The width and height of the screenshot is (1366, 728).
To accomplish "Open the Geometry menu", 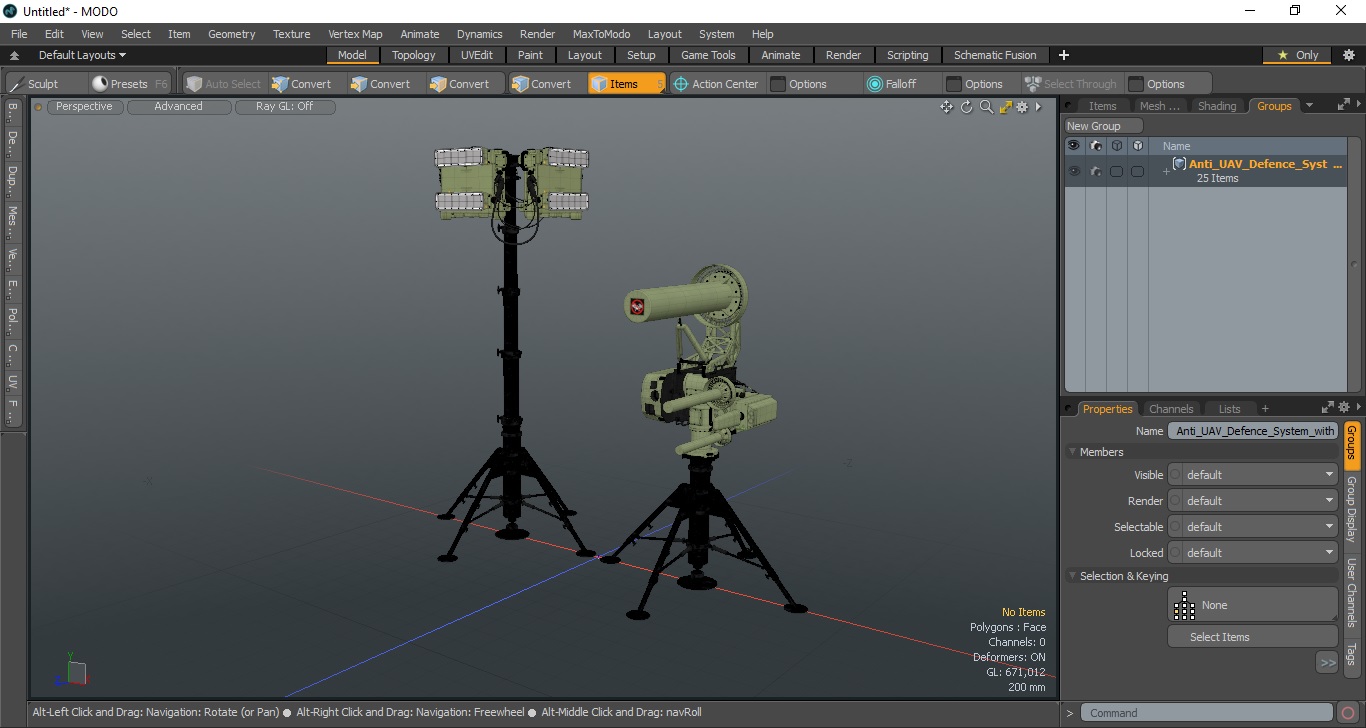I will tap(231, 34).
